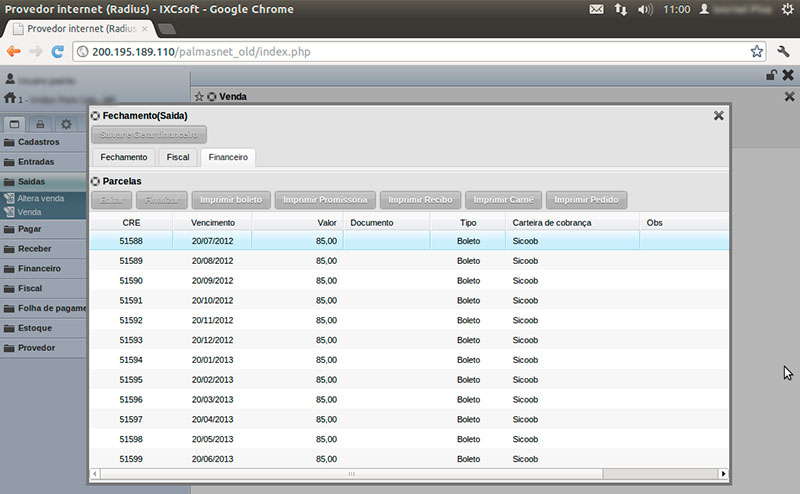Open the Chrome wrench menu

click(x=783, y=51)
